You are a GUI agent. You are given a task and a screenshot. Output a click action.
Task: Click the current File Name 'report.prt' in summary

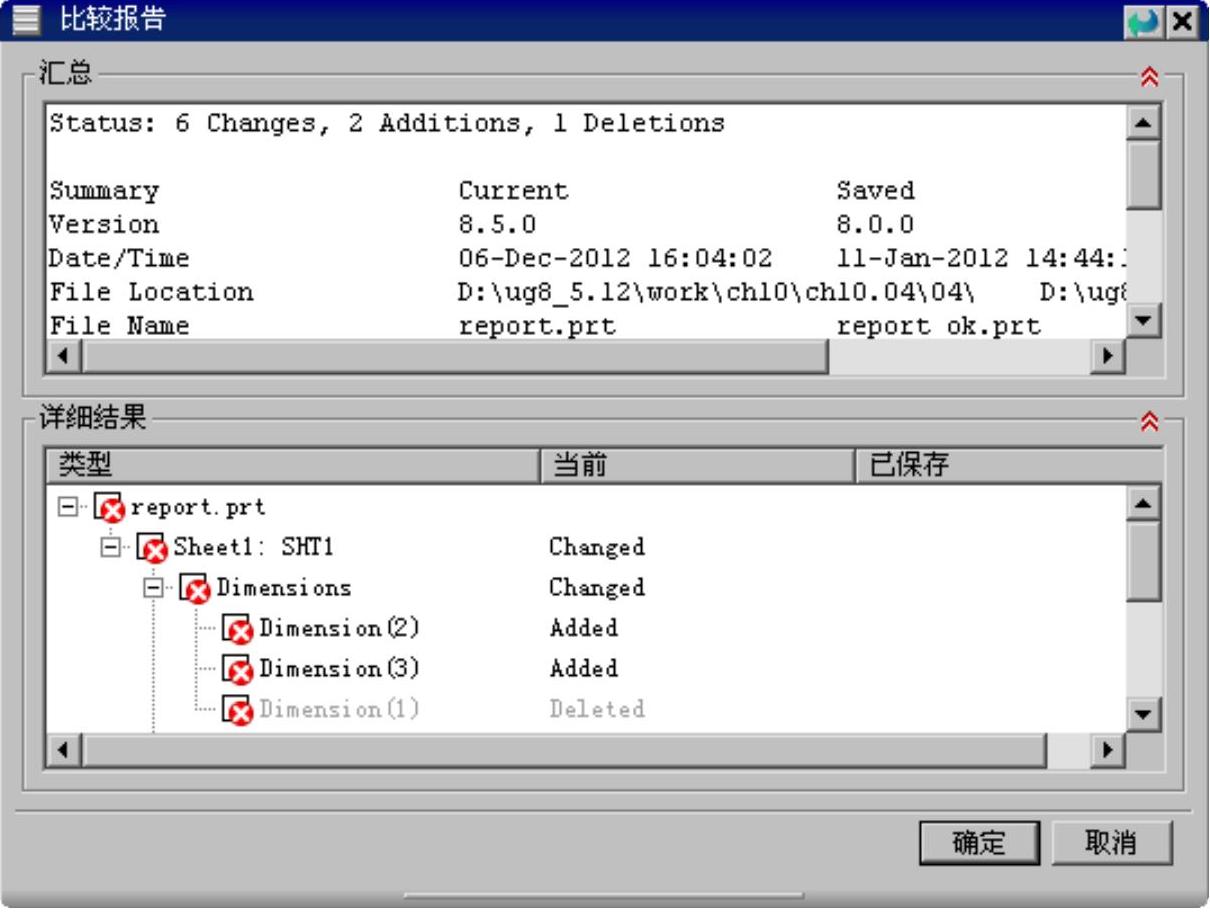pyautogui.click(x=537, y=326)
